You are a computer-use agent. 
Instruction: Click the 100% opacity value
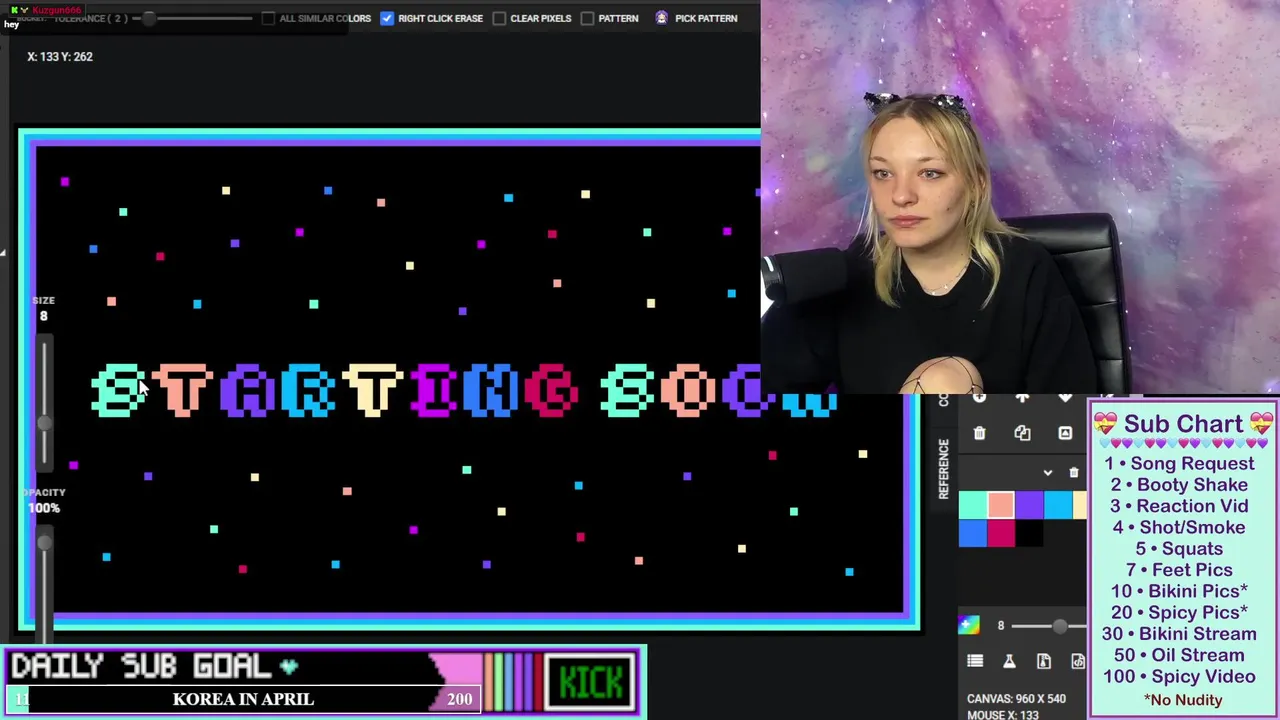point(44,508)
